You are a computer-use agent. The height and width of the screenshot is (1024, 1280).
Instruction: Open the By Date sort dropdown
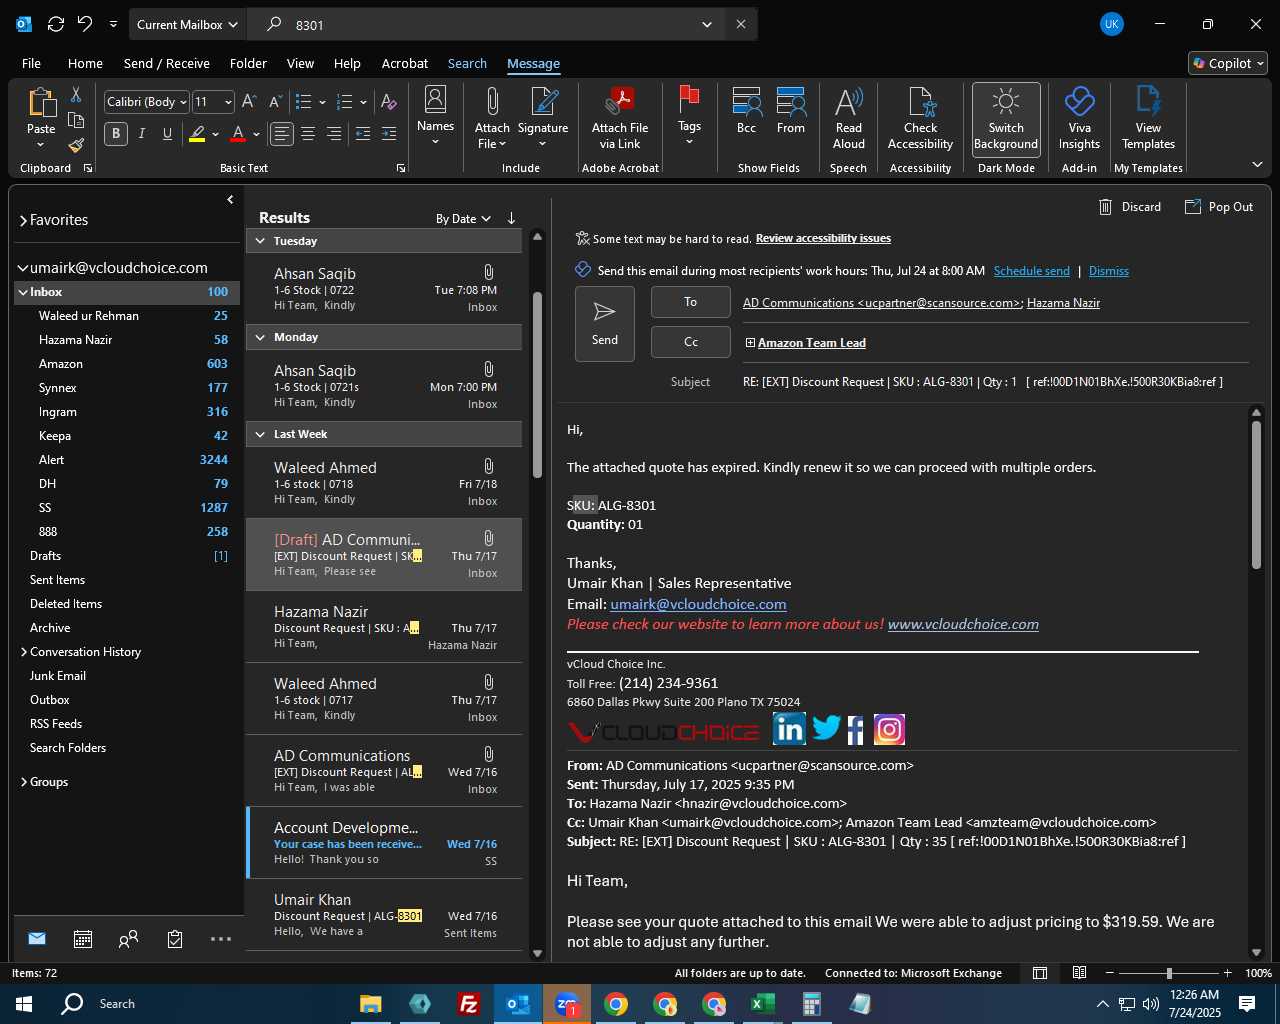[x=463, y=218]
